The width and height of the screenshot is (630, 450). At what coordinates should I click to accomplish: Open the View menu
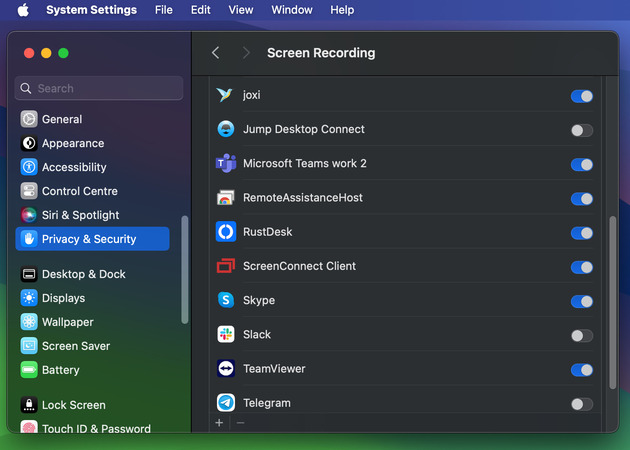[241, 10]
